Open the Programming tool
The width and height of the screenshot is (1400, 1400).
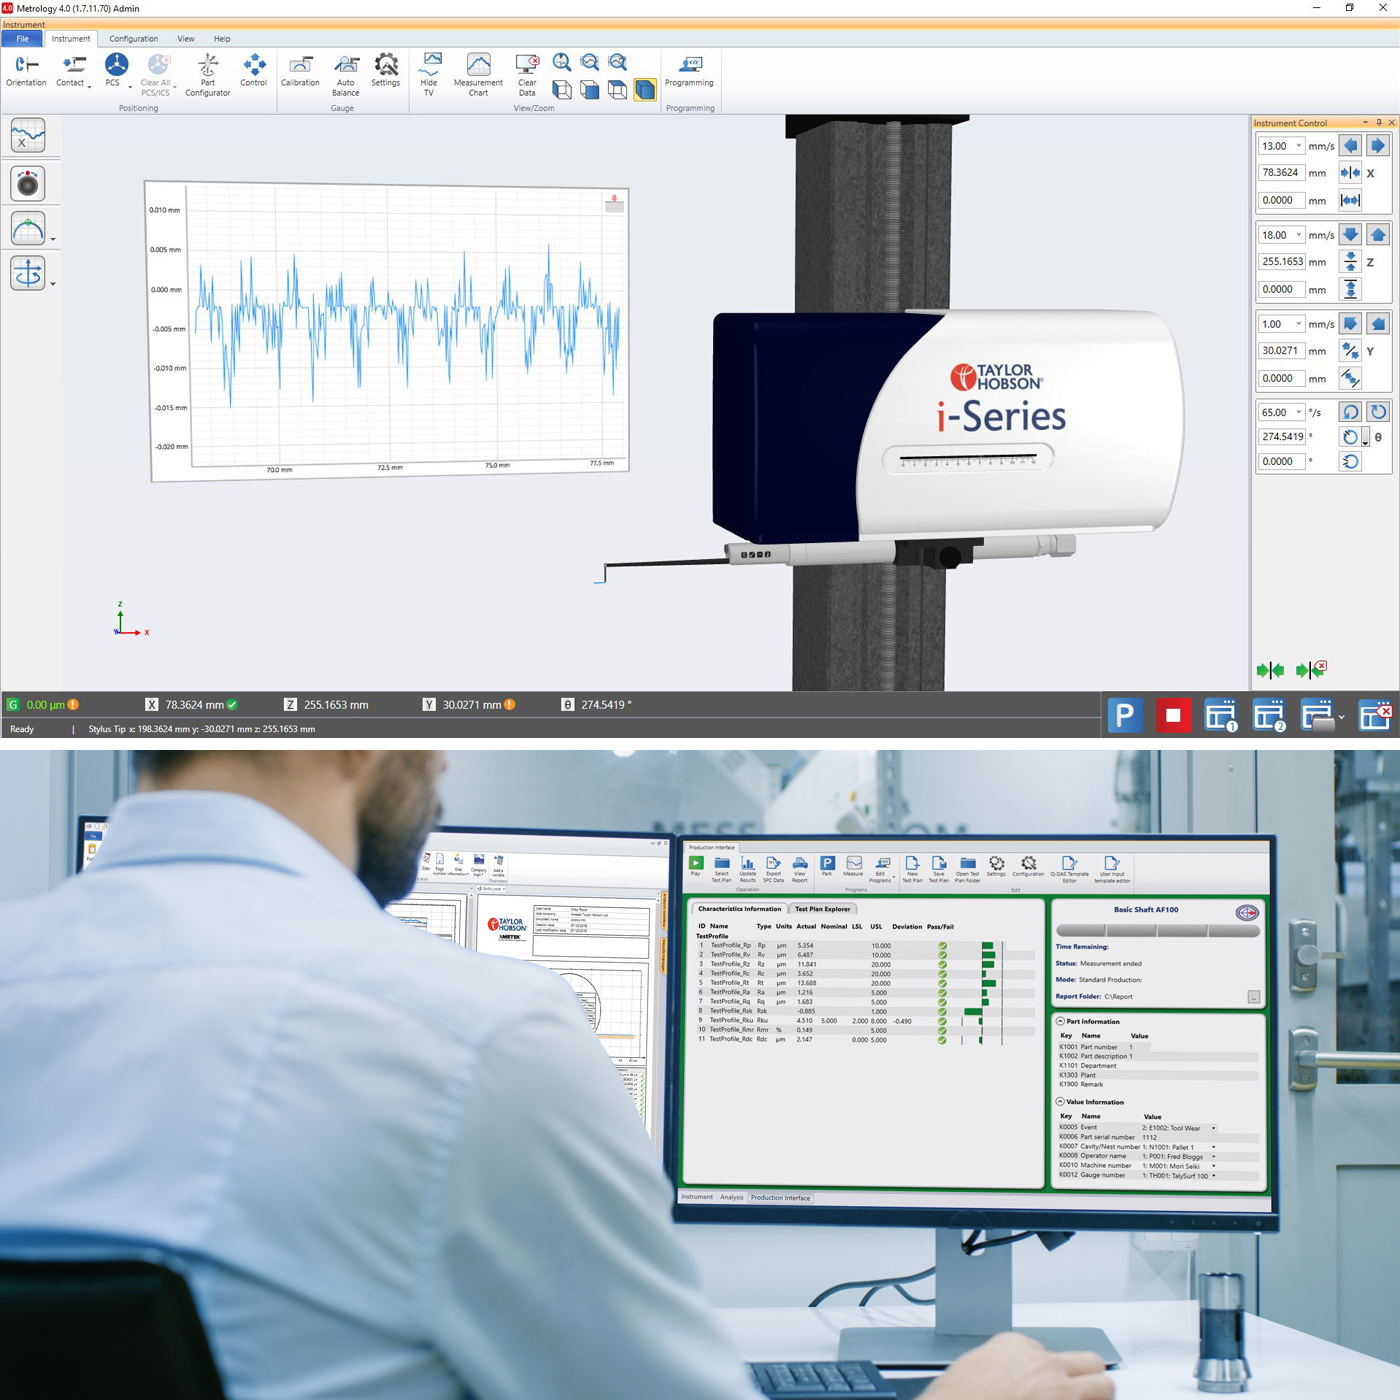(x=689, y=70)
